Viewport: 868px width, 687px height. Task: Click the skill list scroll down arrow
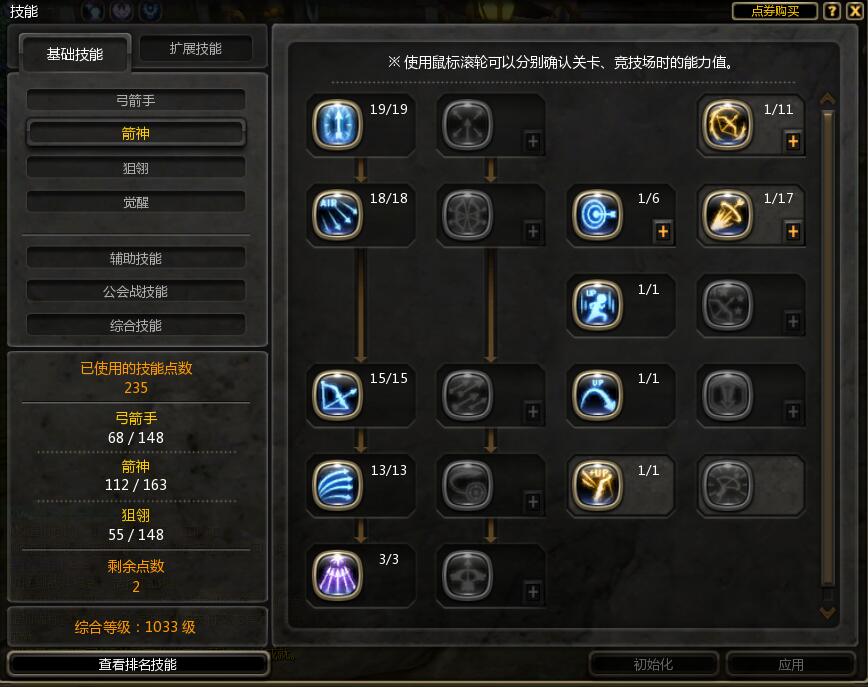828,612
